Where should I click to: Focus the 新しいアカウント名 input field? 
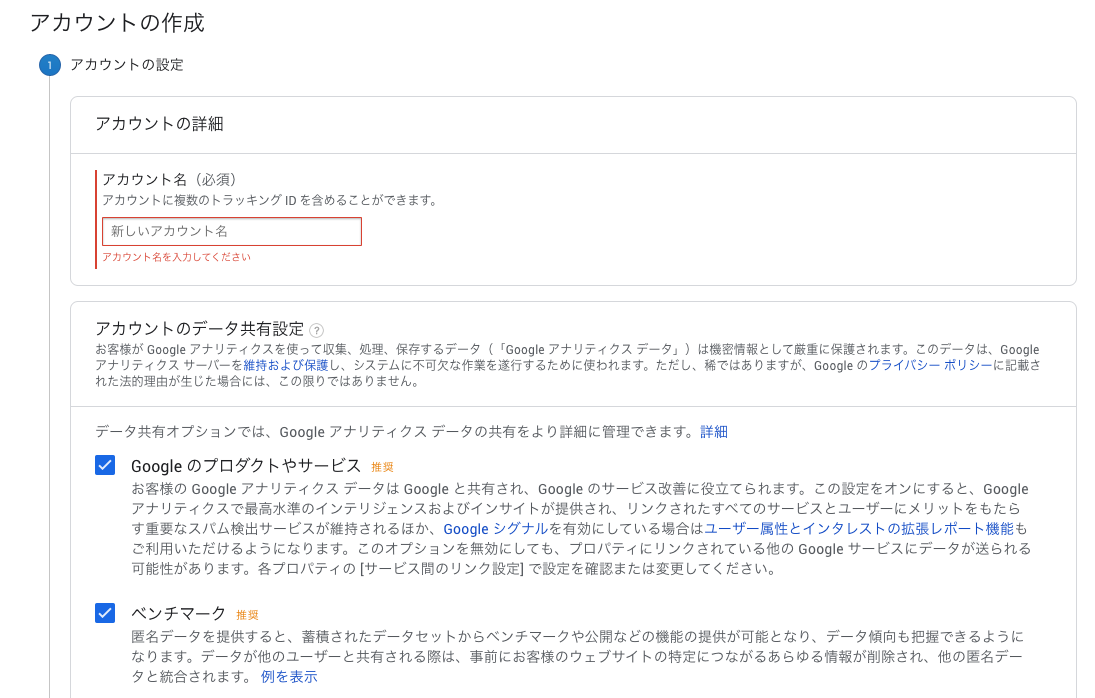(x=231, y=231)
